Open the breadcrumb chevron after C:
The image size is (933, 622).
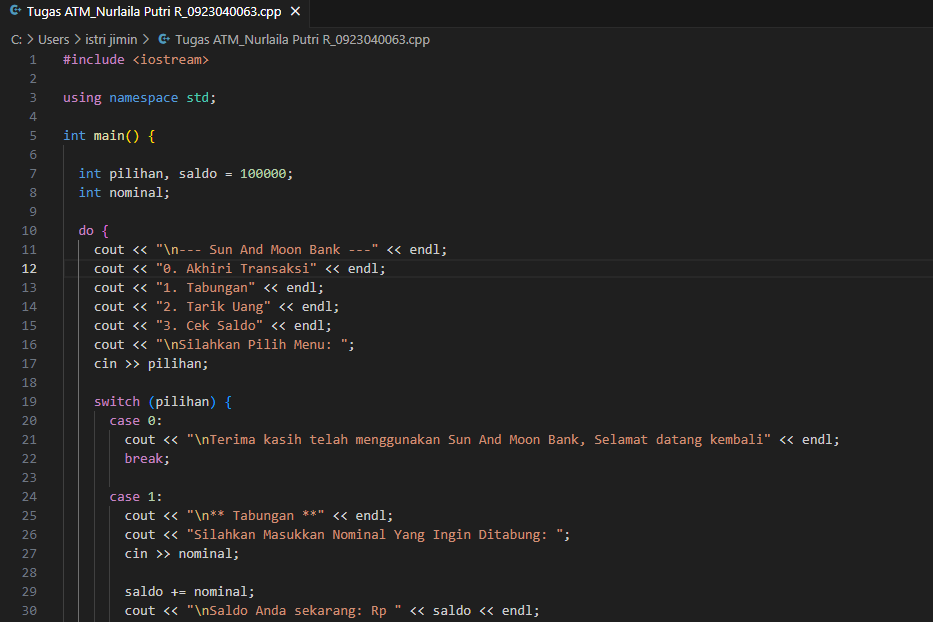point(28,39)
